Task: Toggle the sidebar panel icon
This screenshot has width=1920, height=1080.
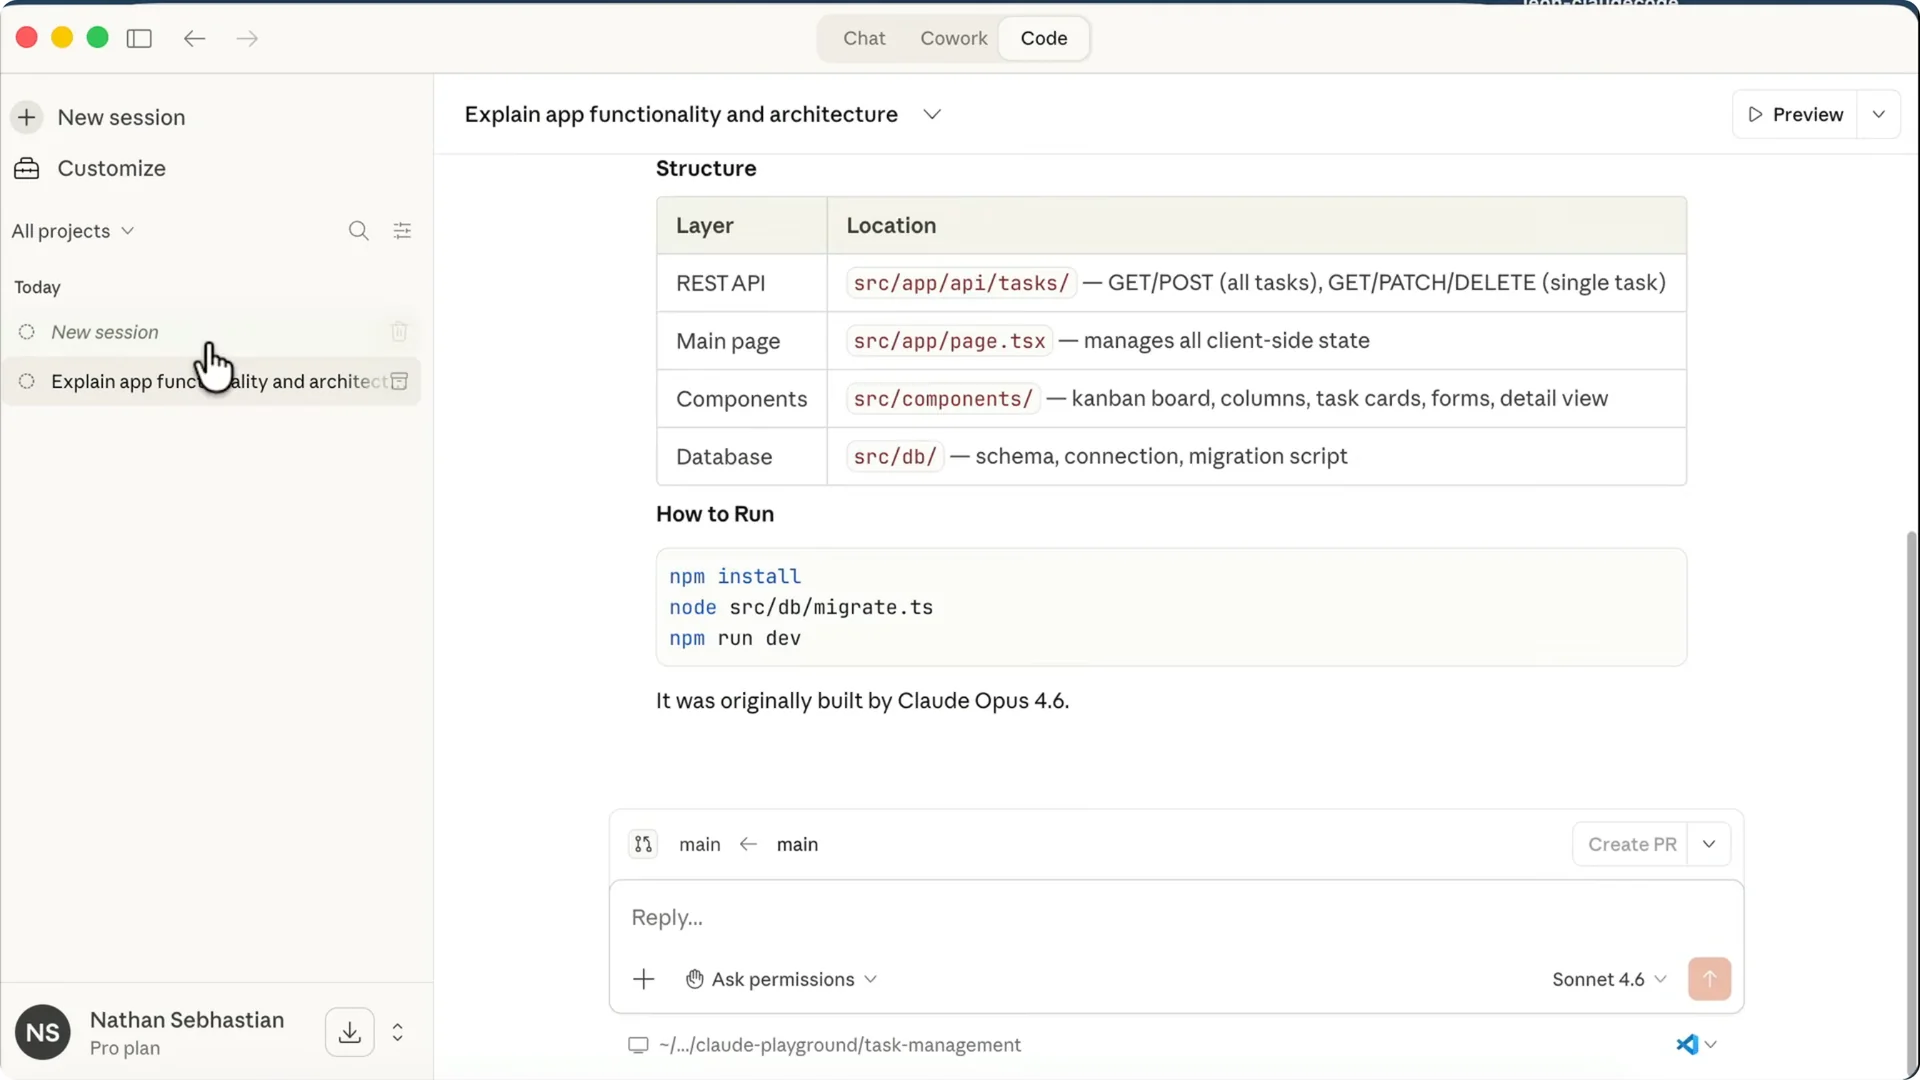Action: pyautogui.click(x=139, y=38)
